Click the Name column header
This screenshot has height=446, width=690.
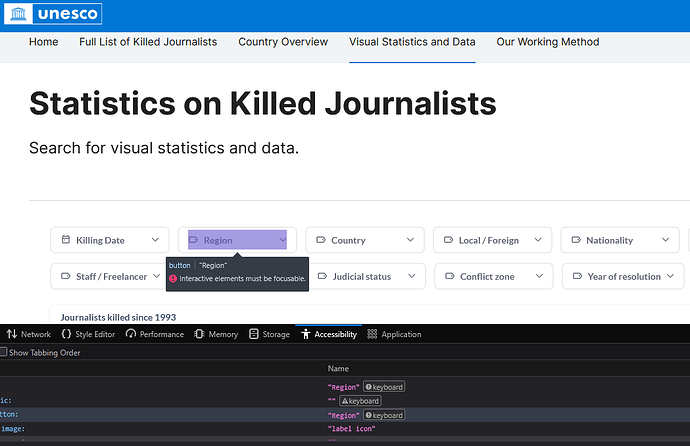338,369
